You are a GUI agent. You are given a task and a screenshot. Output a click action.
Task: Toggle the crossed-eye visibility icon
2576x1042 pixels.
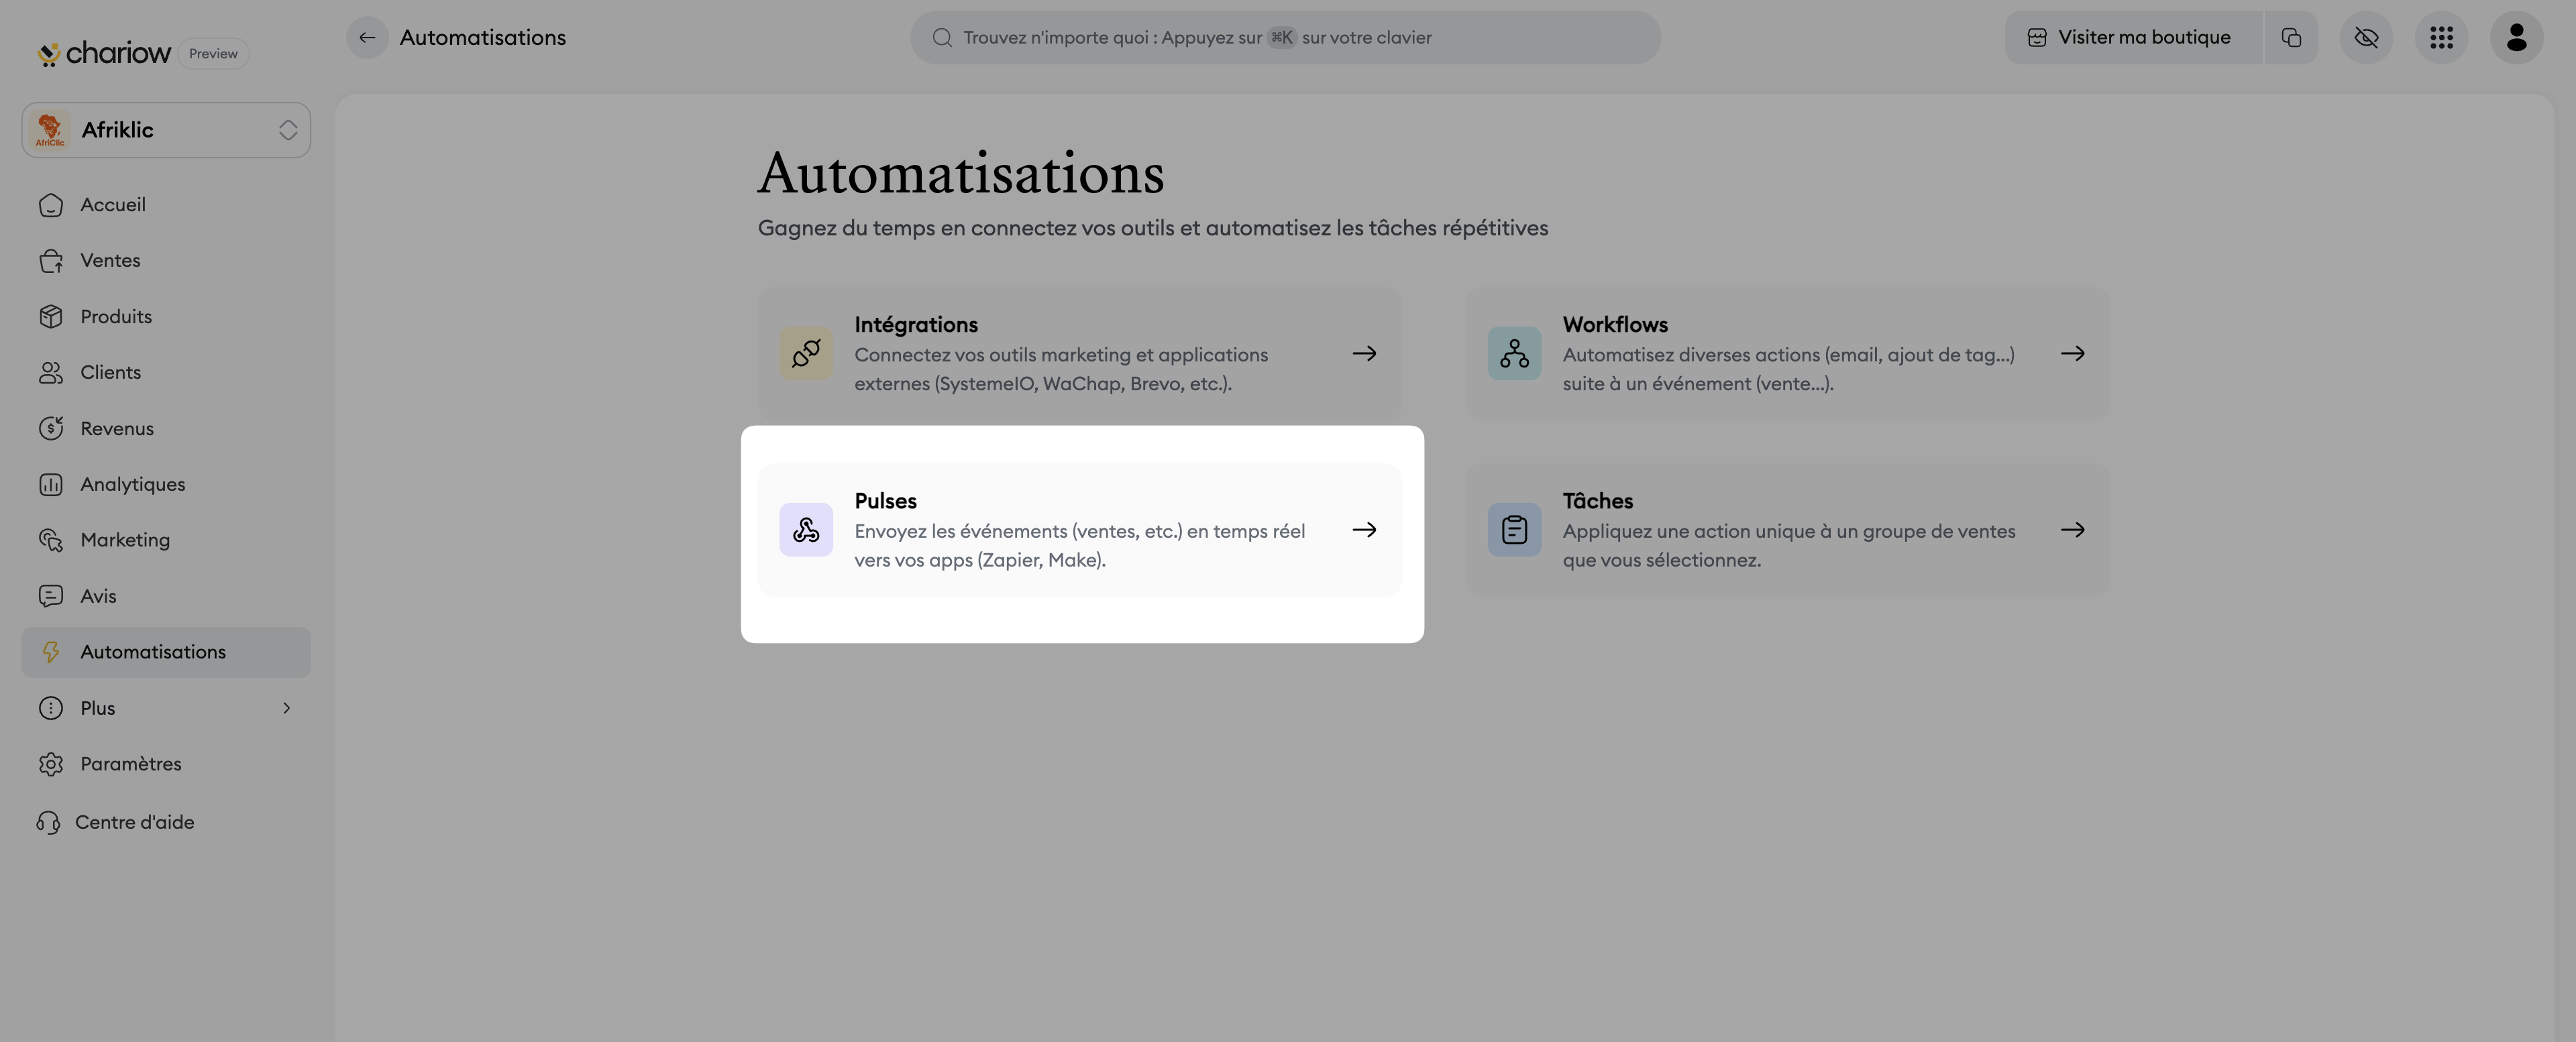(x=2366, y=38)
